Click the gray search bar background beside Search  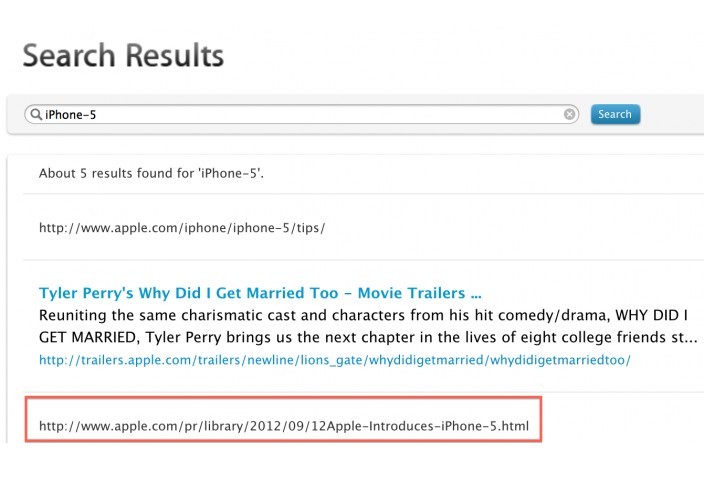(x=672, y=115)
